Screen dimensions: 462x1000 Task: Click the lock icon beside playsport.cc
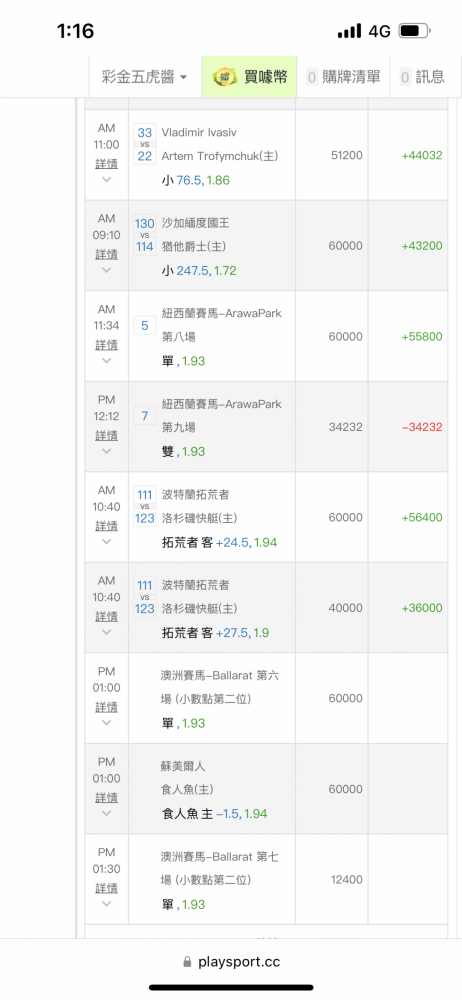click(187, 962)
